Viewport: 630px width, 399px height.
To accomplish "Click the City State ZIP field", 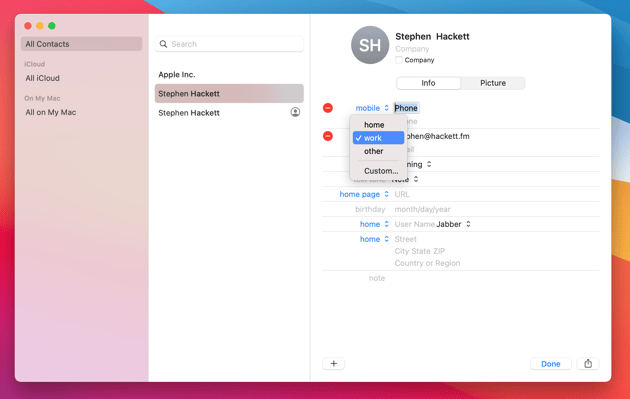I will pyautogui.click(x=419, y=251).
